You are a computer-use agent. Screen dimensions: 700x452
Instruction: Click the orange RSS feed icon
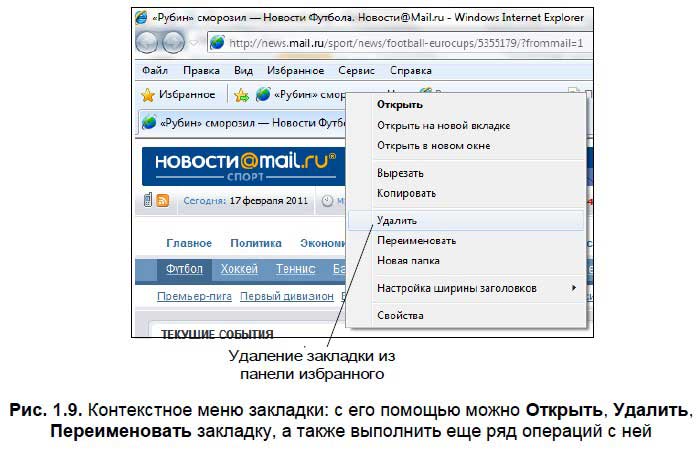(163, 201)
